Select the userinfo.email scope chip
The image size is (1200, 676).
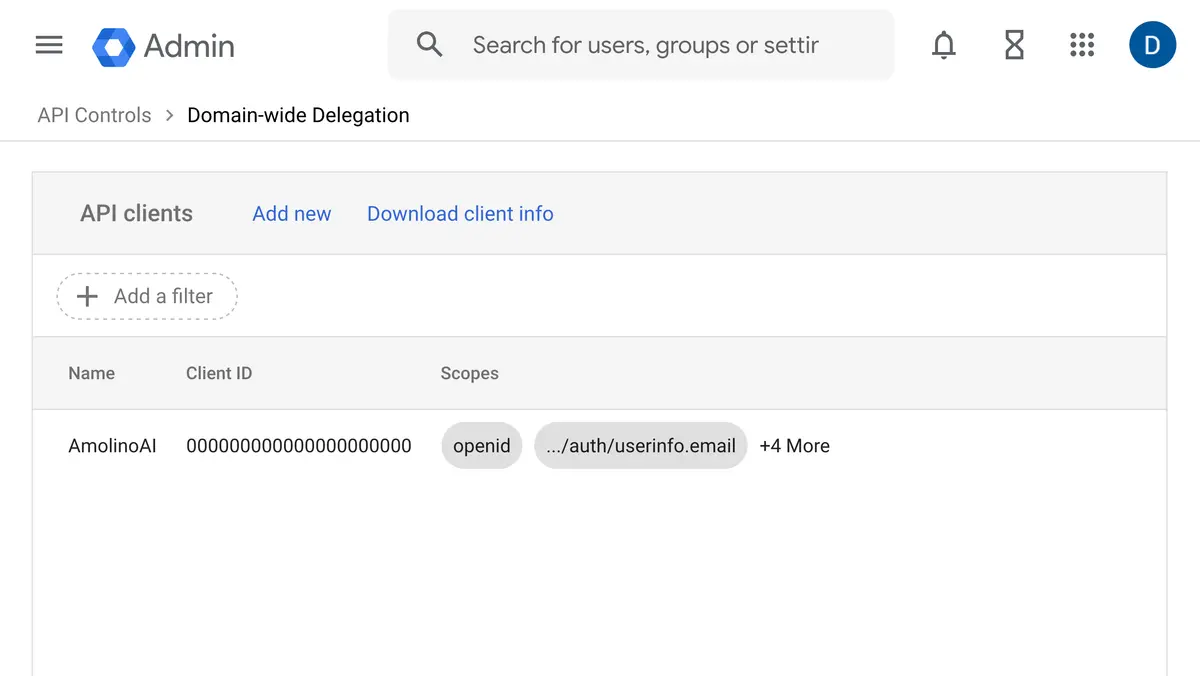(x=640, y=446)
